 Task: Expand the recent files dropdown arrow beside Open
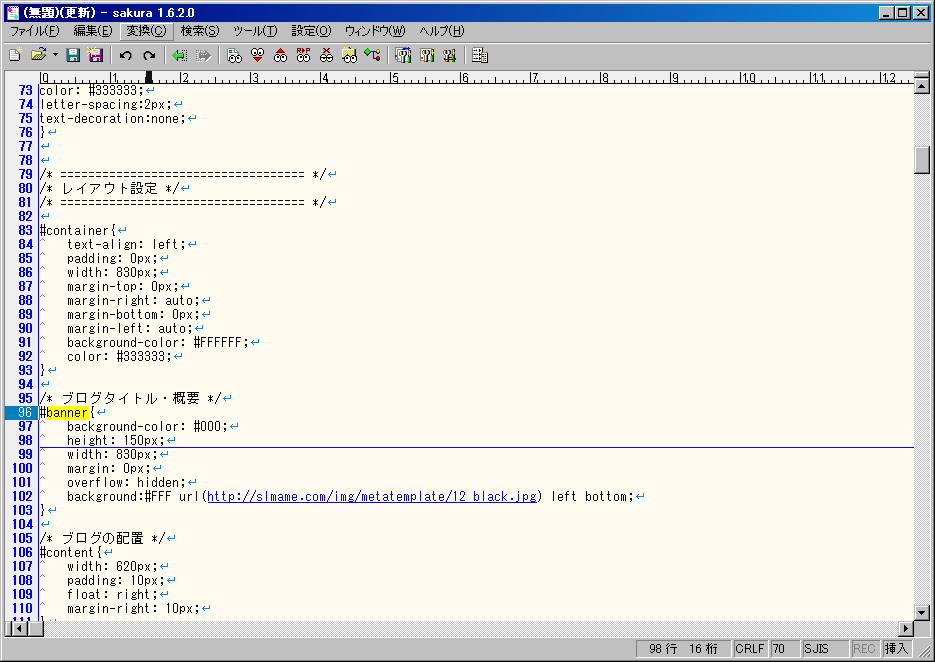[x=55, y=55]
